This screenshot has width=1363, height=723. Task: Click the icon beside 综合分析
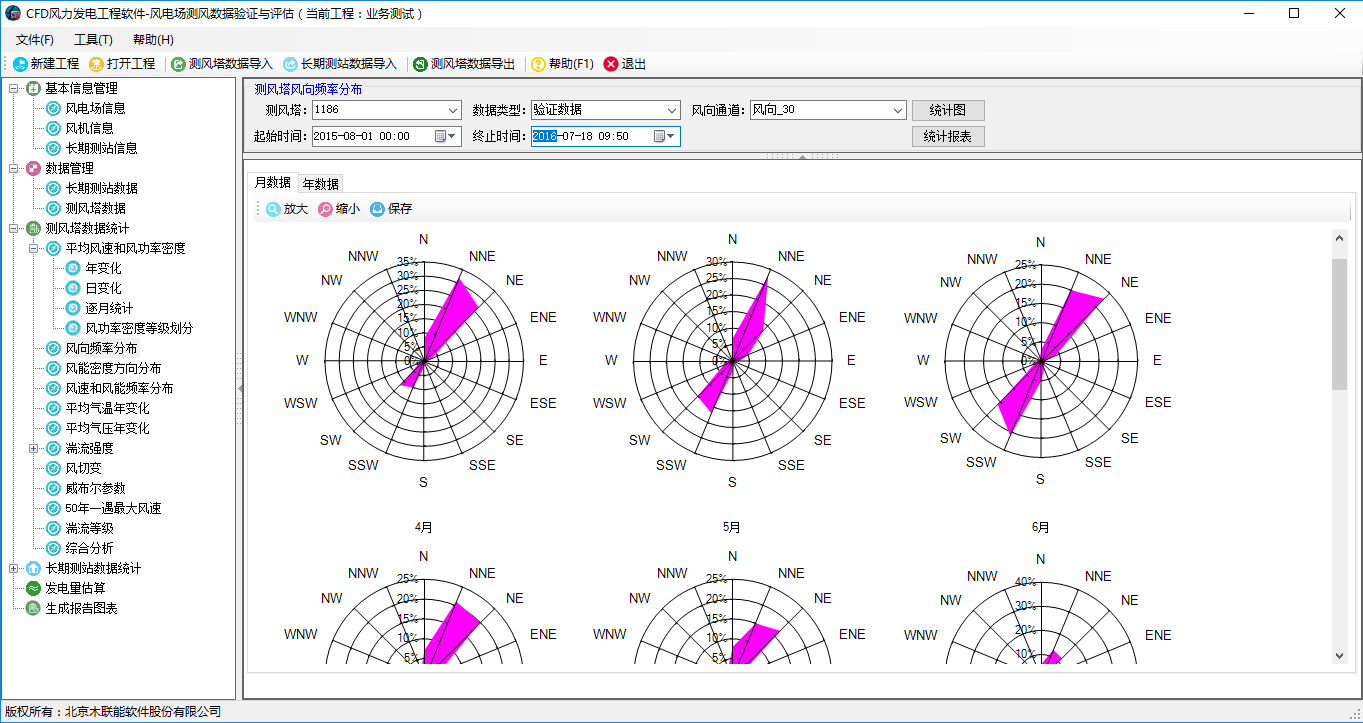click(54, 548)
